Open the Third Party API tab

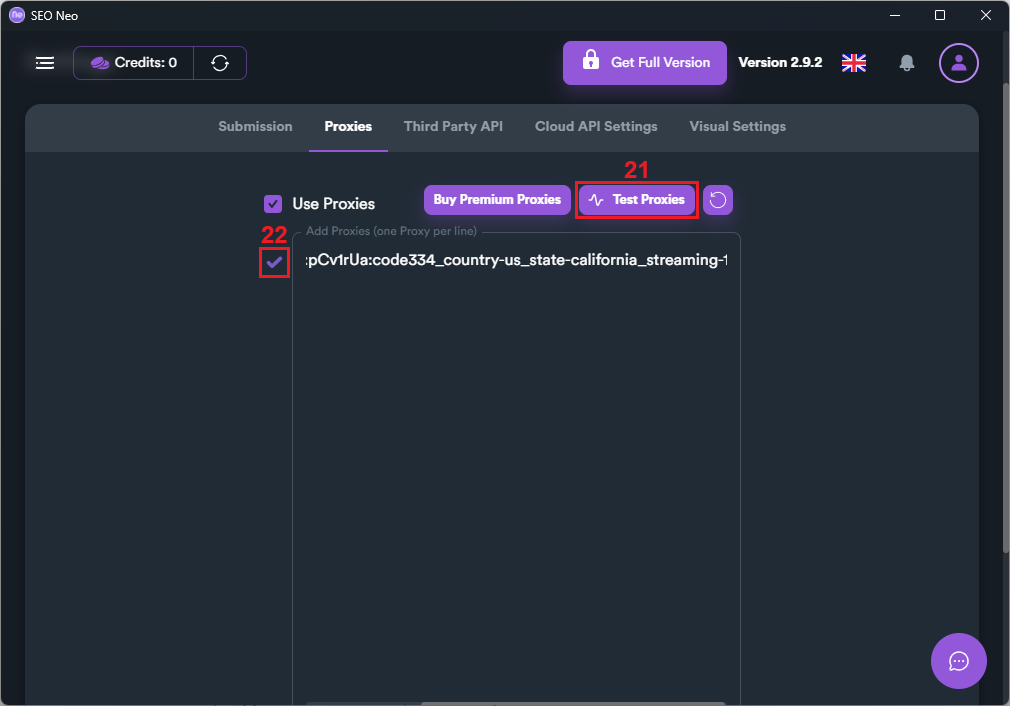click(453, 126)
